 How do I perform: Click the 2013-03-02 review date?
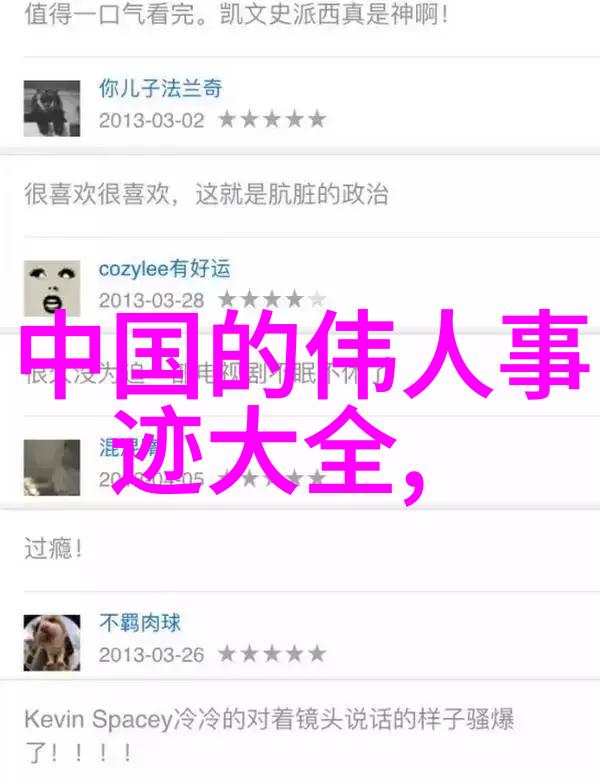[x=152, y=121]
